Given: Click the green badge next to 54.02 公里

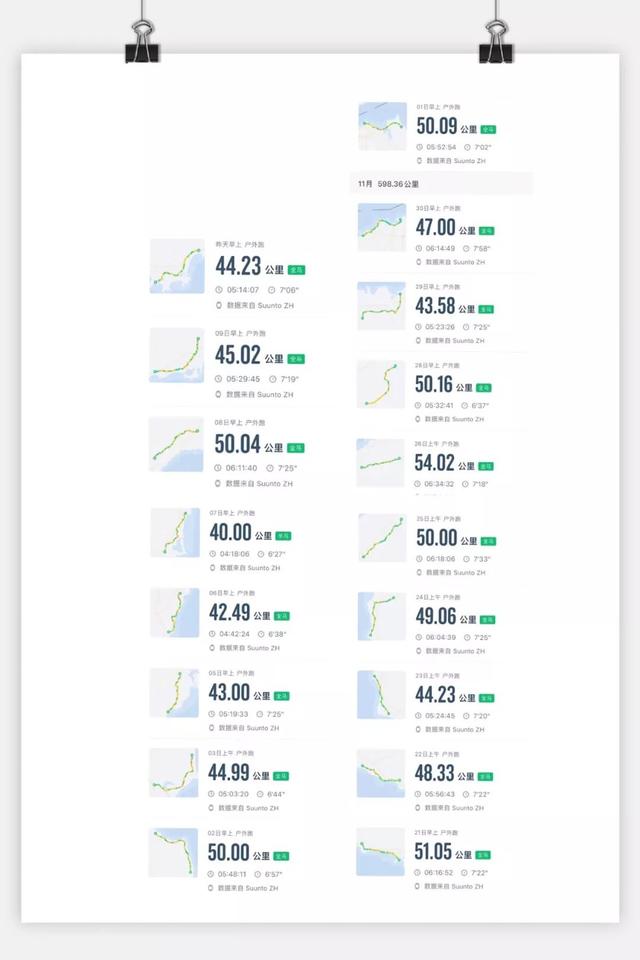Looking at the screenshot, I should (486, 467).
